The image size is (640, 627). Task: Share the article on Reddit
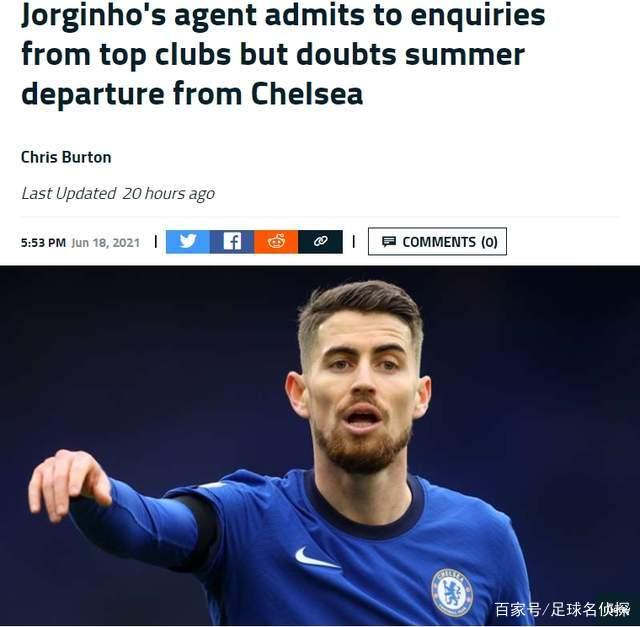(276, 242)
